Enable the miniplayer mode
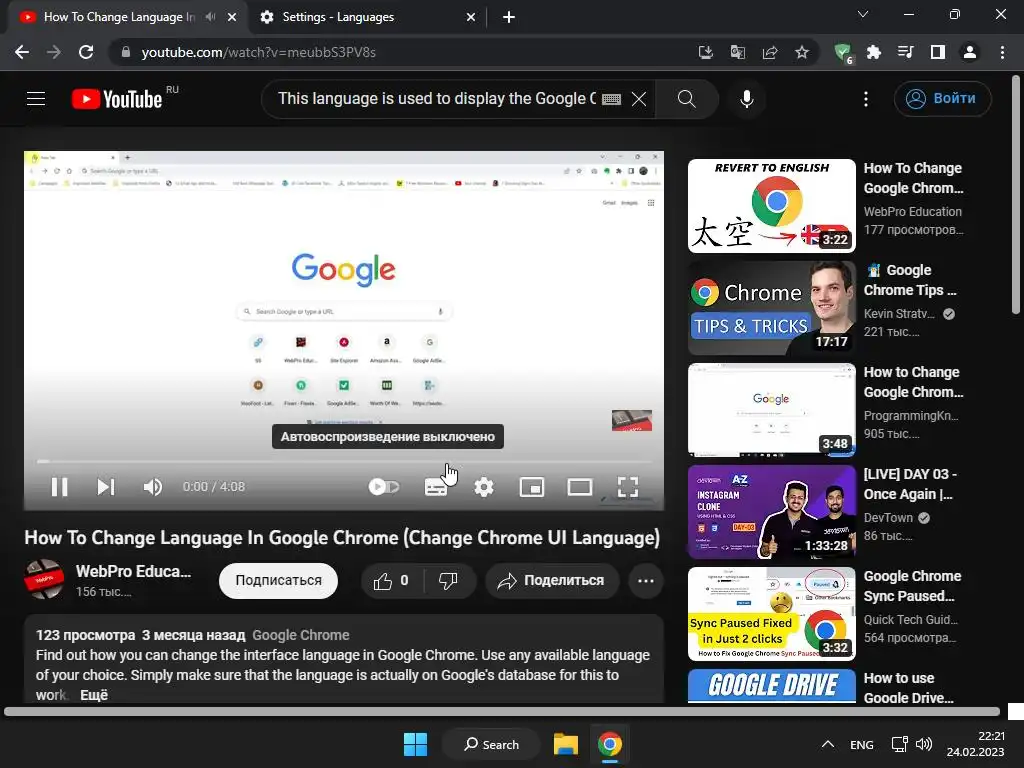1024x768 pixels. pos(532,487)
